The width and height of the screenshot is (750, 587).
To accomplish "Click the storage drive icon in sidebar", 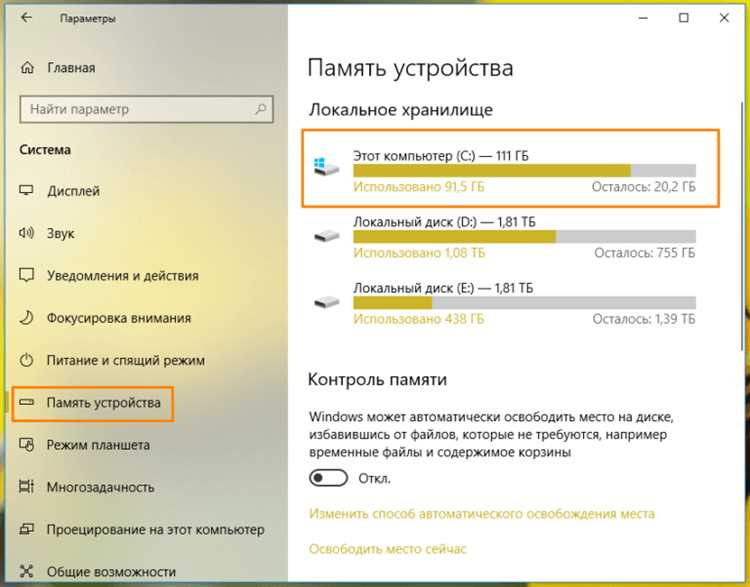I will 26,402.
